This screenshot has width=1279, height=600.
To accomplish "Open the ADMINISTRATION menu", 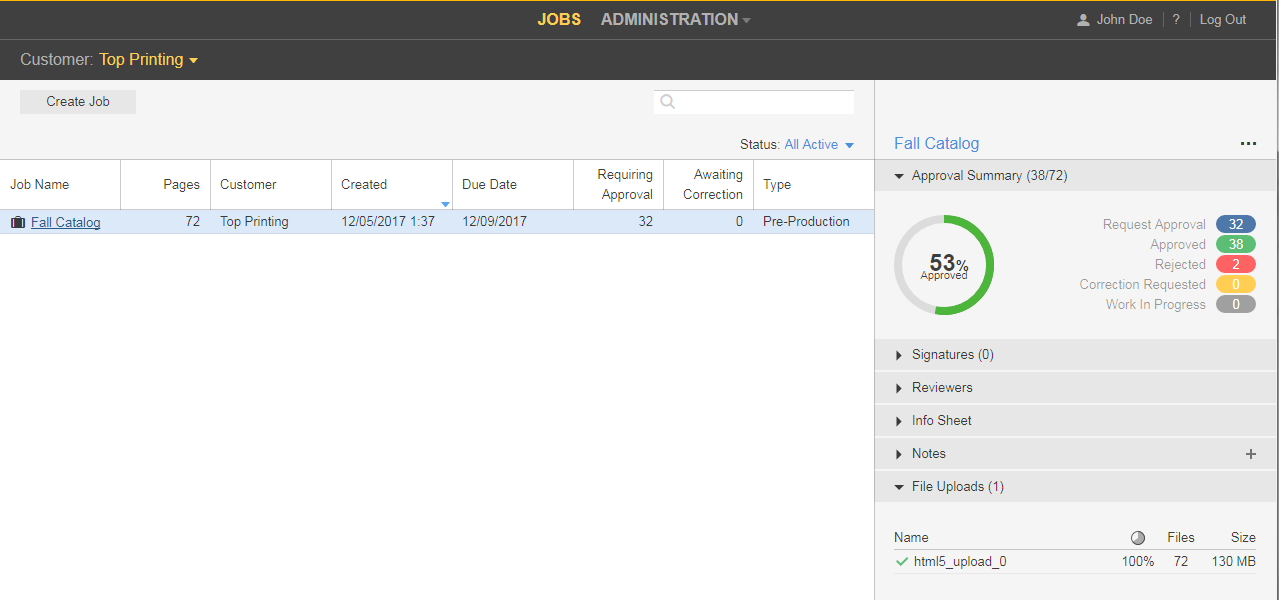I will 675,20.
